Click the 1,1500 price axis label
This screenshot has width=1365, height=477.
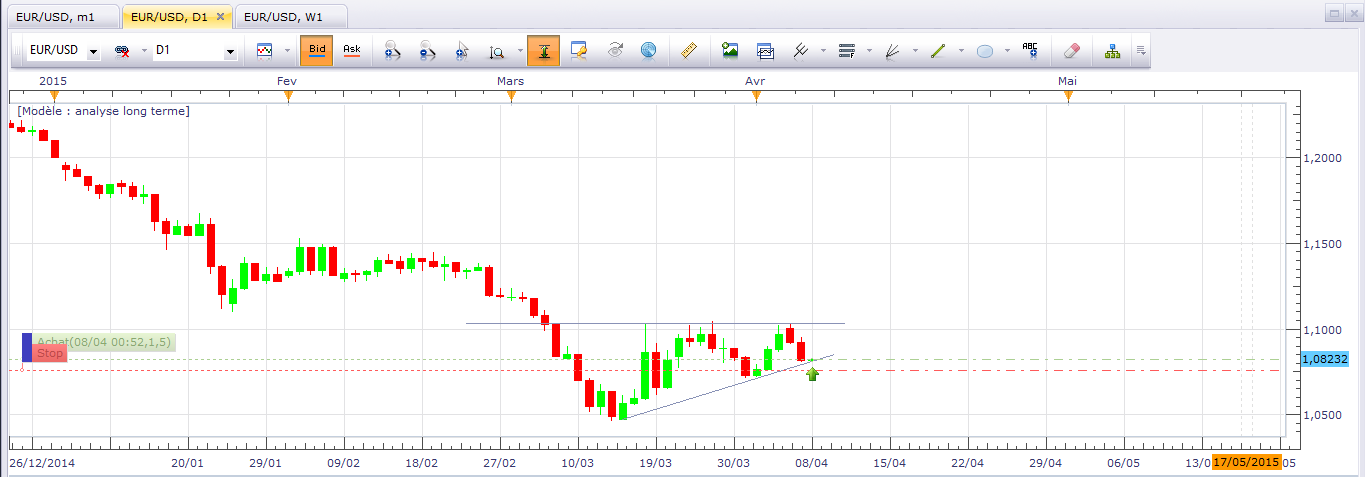1324,244
